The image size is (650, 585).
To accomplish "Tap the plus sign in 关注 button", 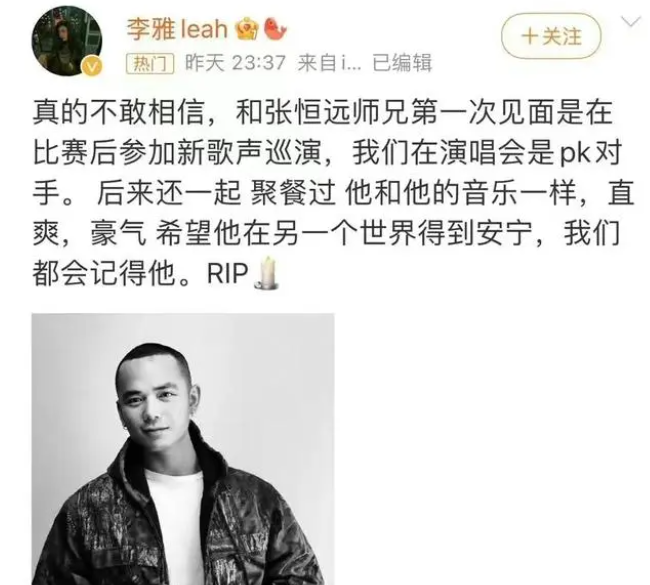I will coord(529,36).
